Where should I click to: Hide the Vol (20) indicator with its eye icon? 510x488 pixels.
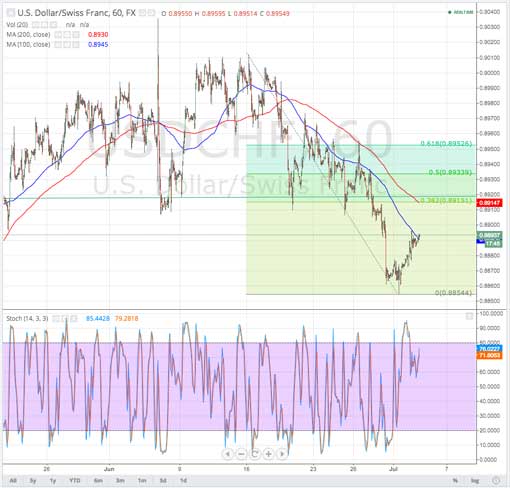pyautogui.click(x=36, y=25)
